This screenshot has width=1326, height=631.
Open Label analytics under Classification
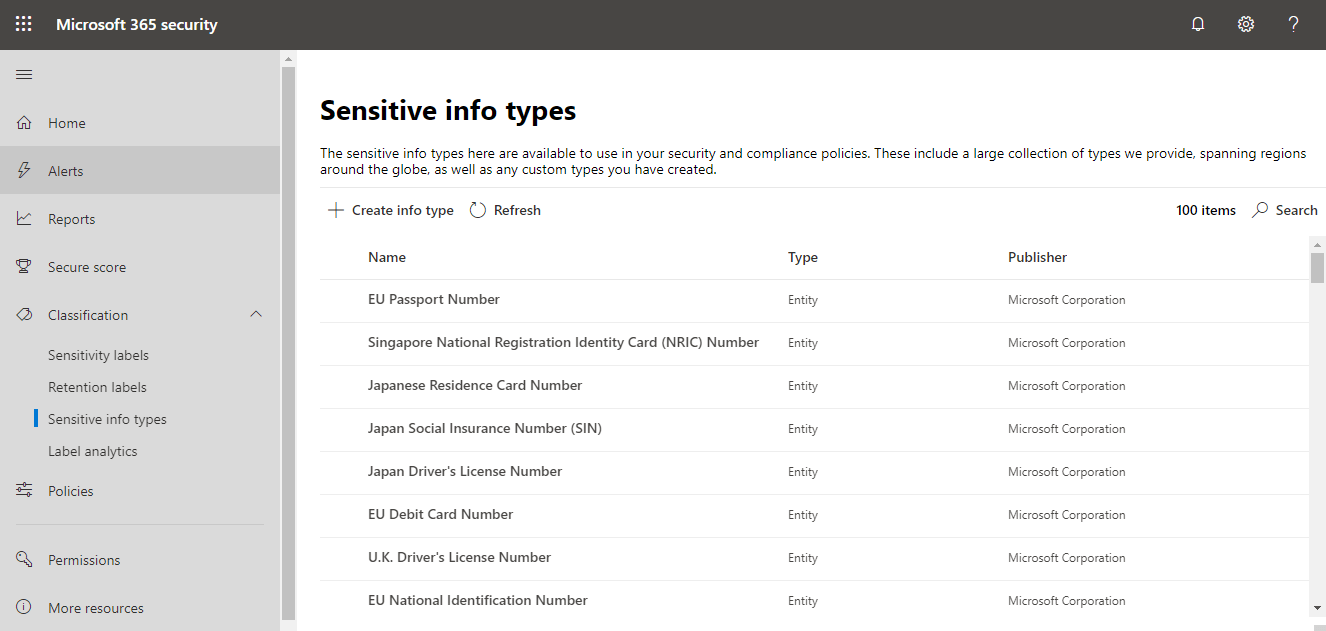point(93,451)
